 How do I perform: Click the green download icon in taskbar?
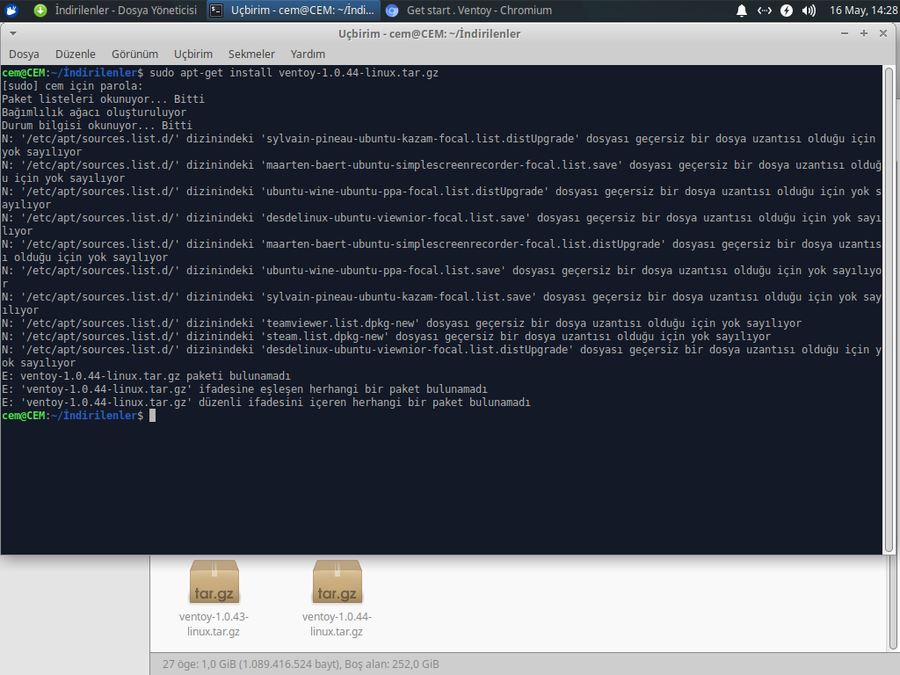pos(40,10)
